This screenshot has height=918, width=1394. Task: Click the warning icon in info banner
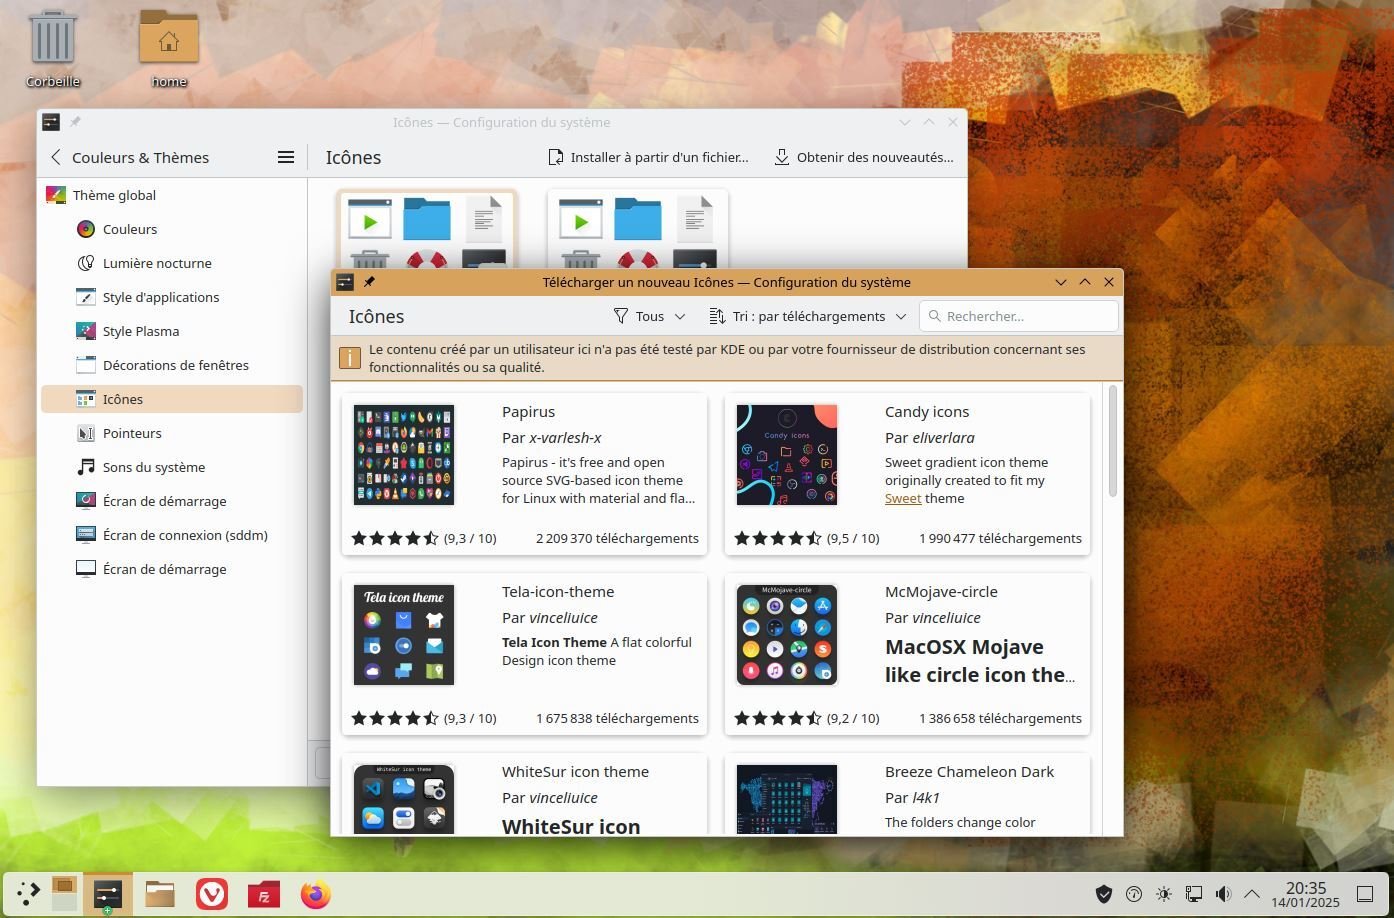[350, 358]
